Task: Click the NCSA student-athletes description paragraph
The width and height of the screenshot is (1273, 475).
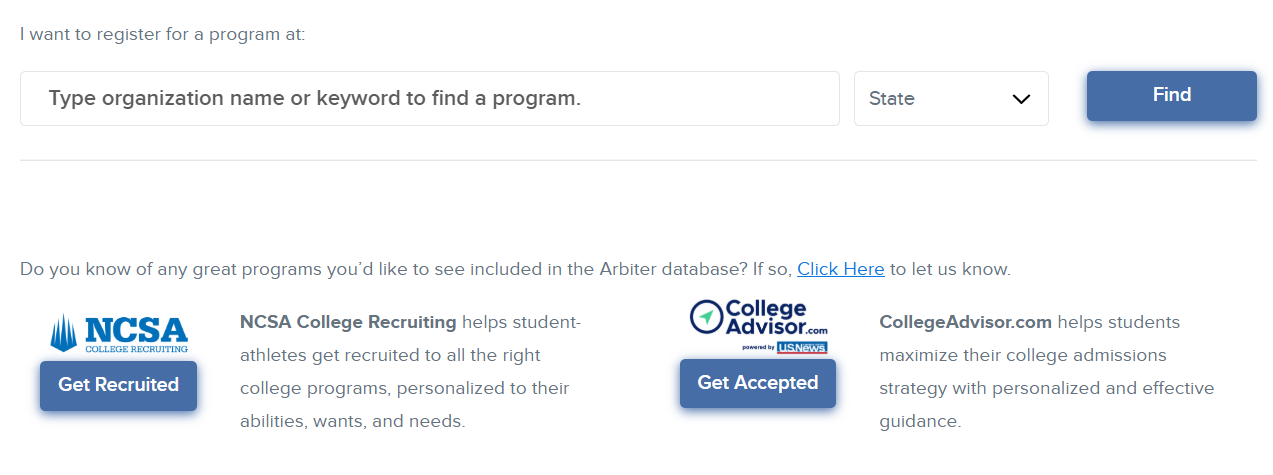Action: 410,372
